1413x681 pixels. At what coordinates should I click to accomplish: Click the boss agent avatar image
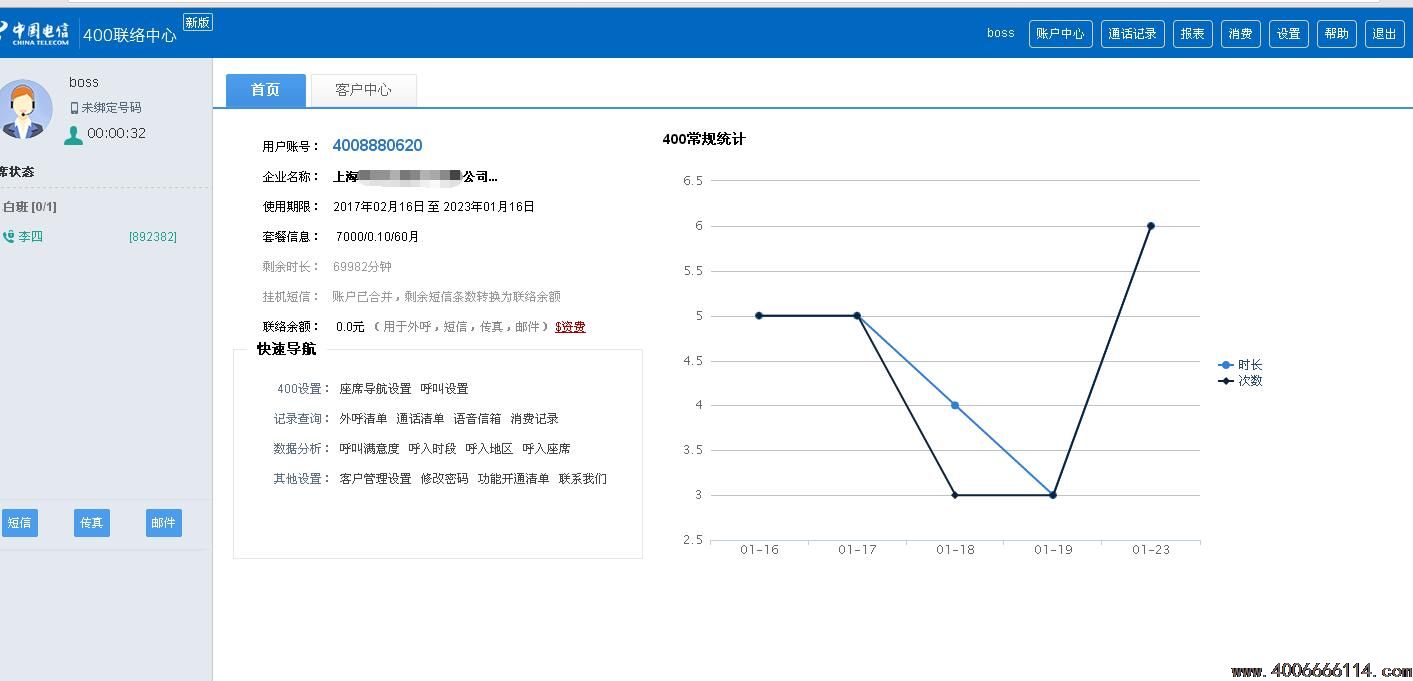25,109
